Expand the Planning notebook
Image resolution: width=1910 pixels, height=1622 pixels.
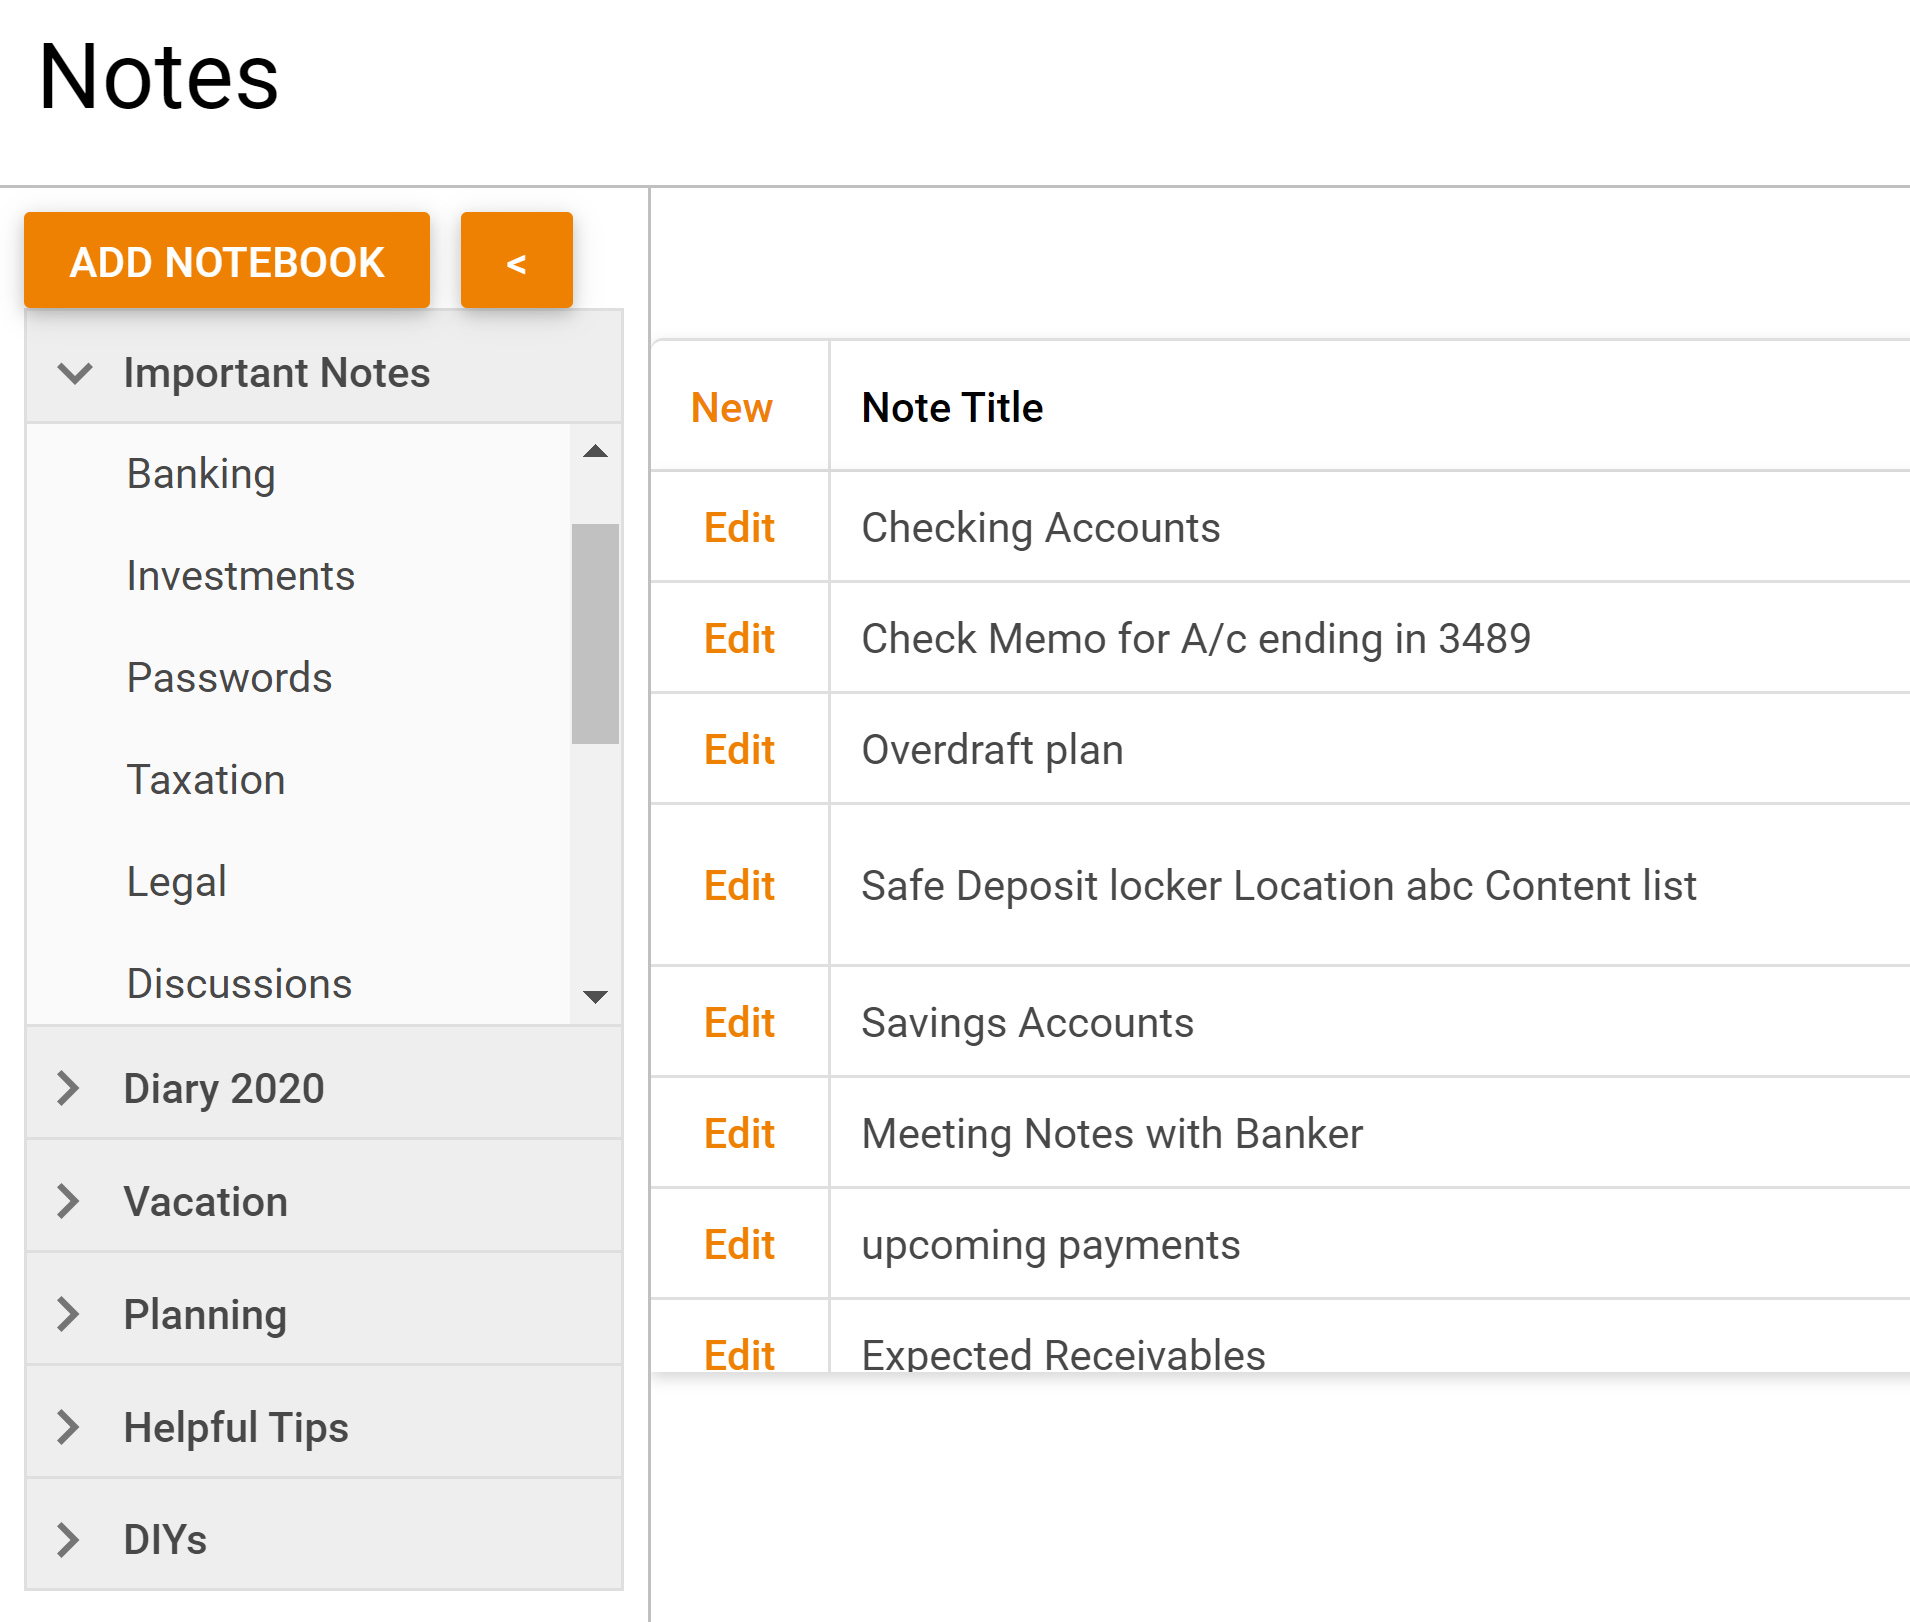tap(68, 1314)
